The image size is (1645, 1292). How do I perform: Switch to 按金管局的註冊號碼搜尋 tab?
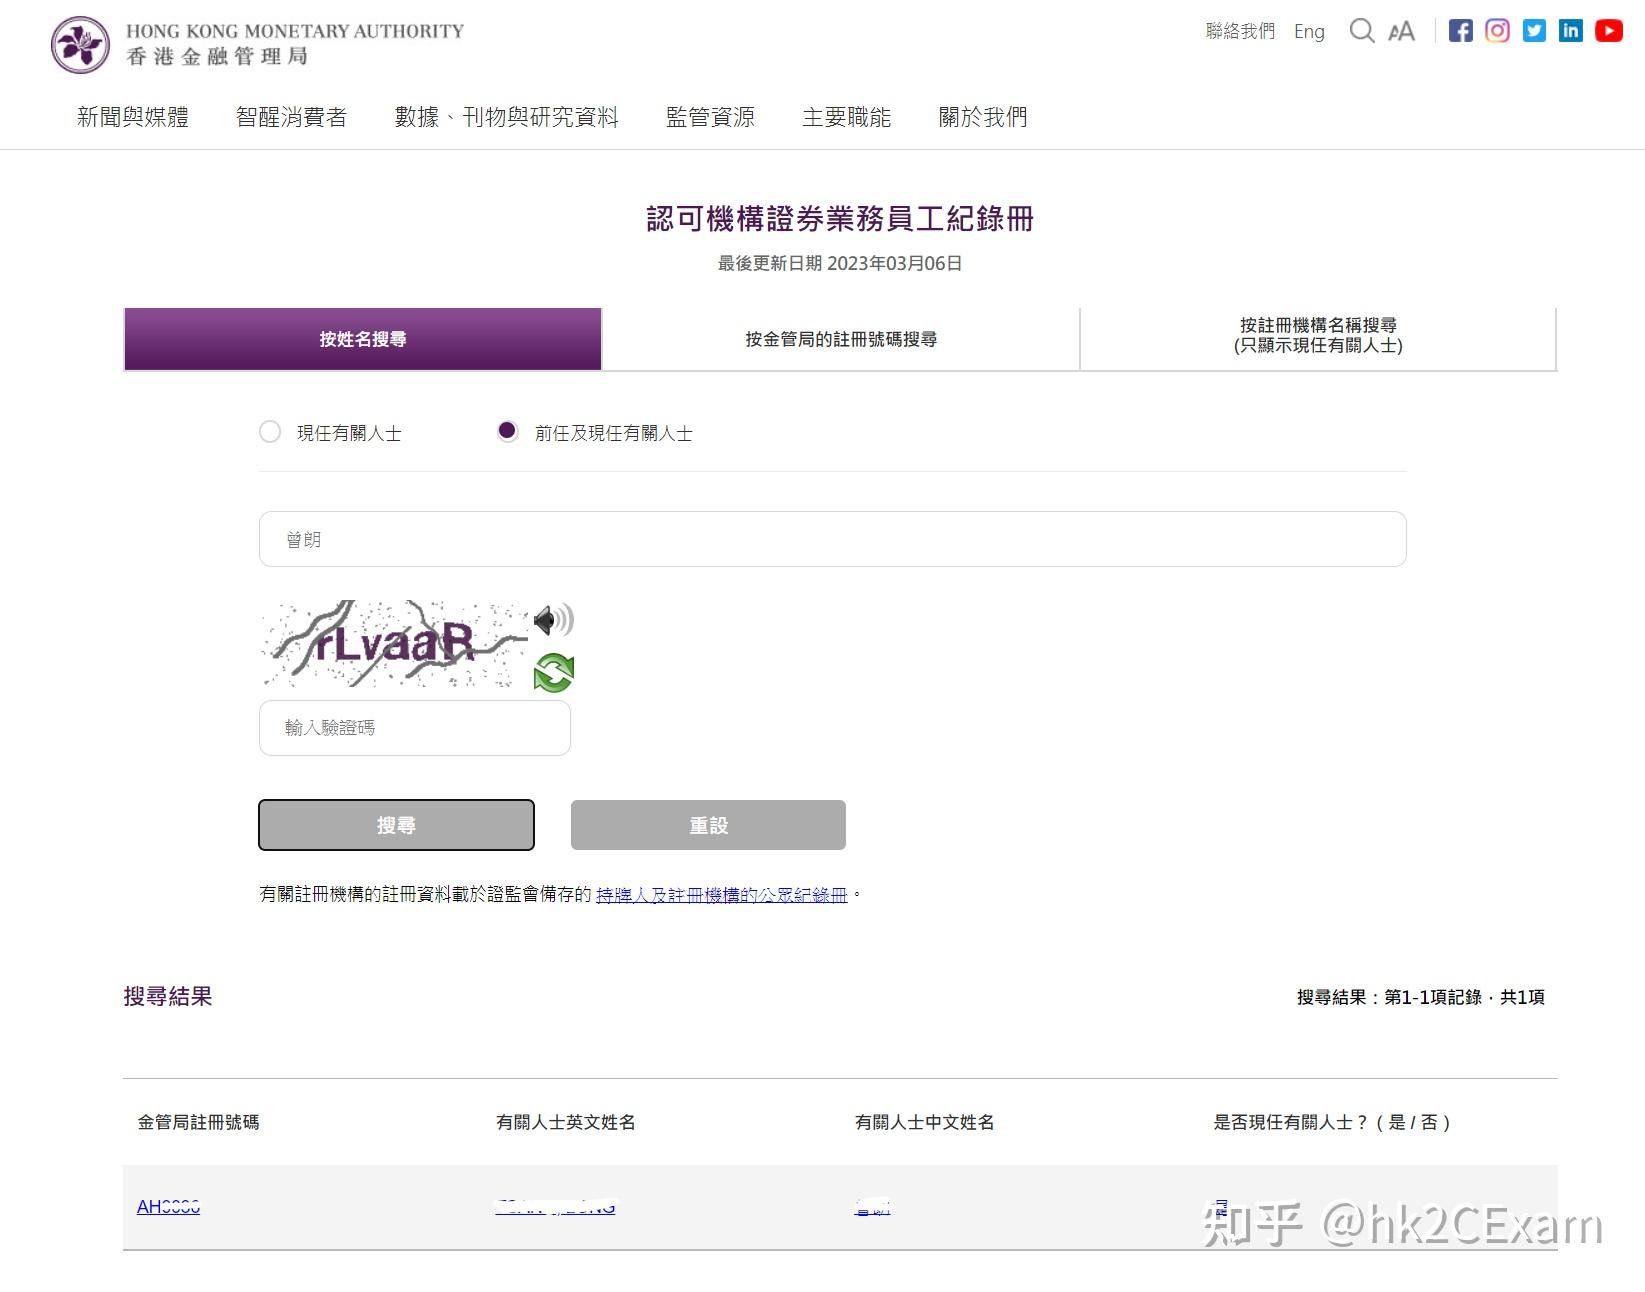pyautogui.click(x=841, y=339)
